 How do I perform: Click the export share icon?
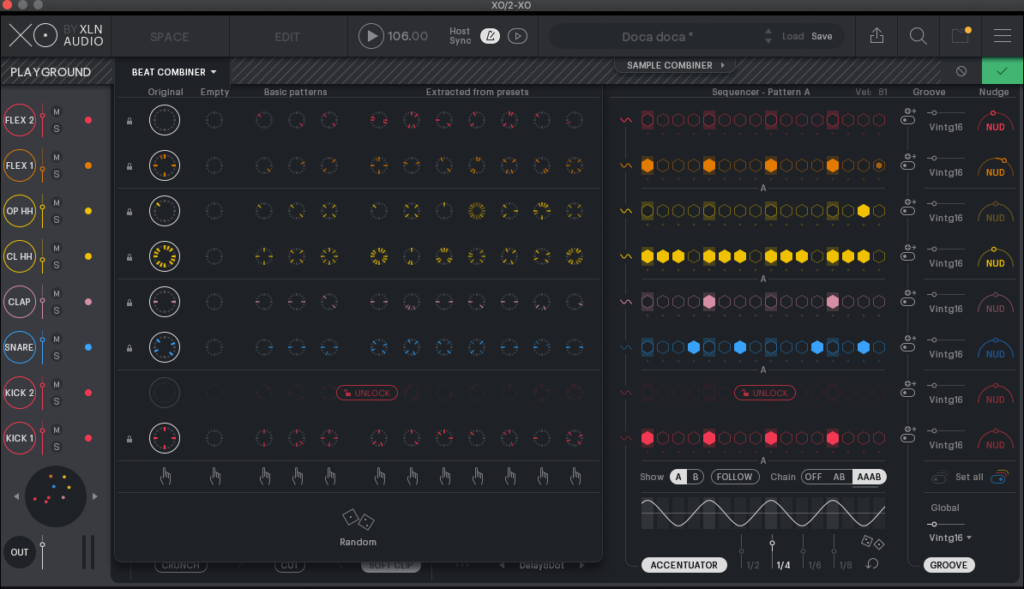coord(877,36)
